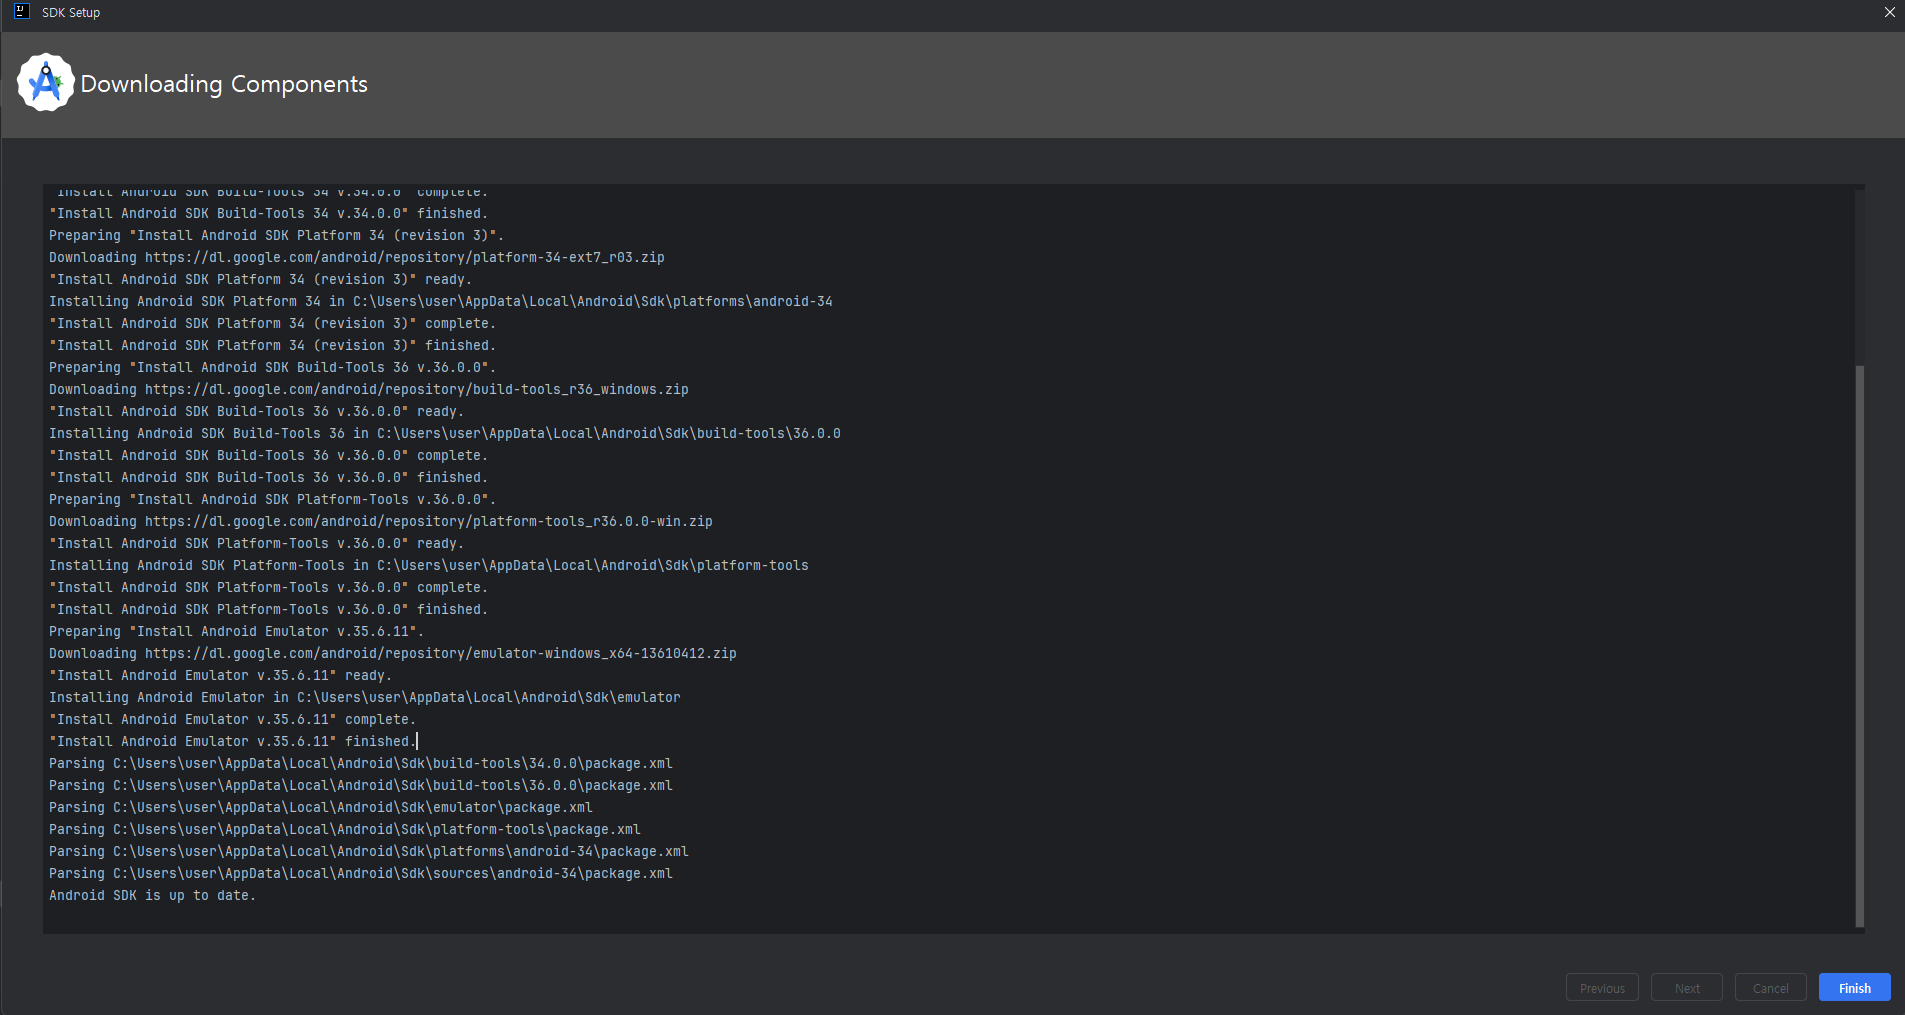Click Parsing build-tools\36.0.0\package.xml line

(361, 785)
